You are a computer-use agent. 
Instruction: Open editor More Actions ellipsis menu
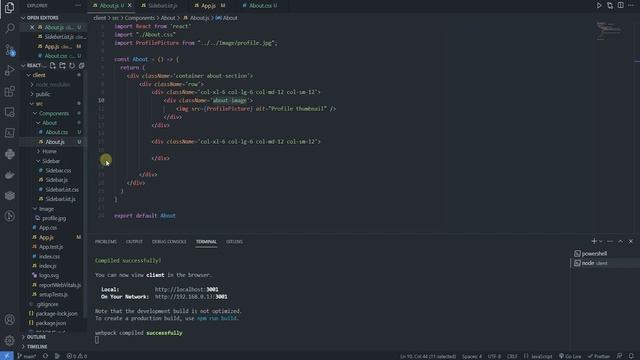[631, 5]
